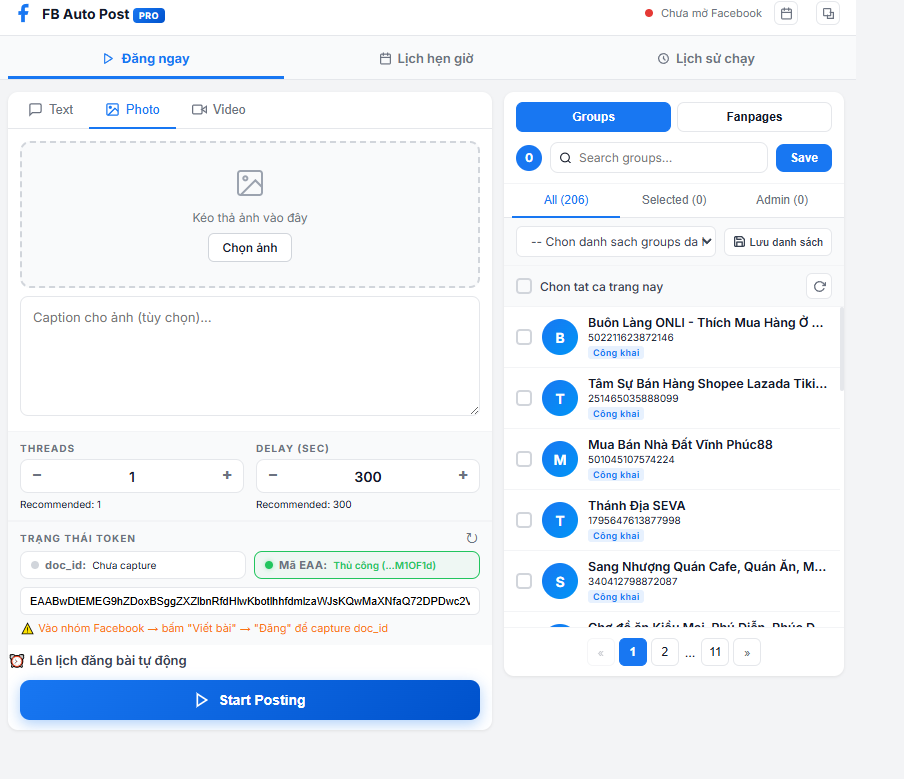Select the Video post type tab
The height and width of the screenshot is (779, 904).
click(219, 110)
